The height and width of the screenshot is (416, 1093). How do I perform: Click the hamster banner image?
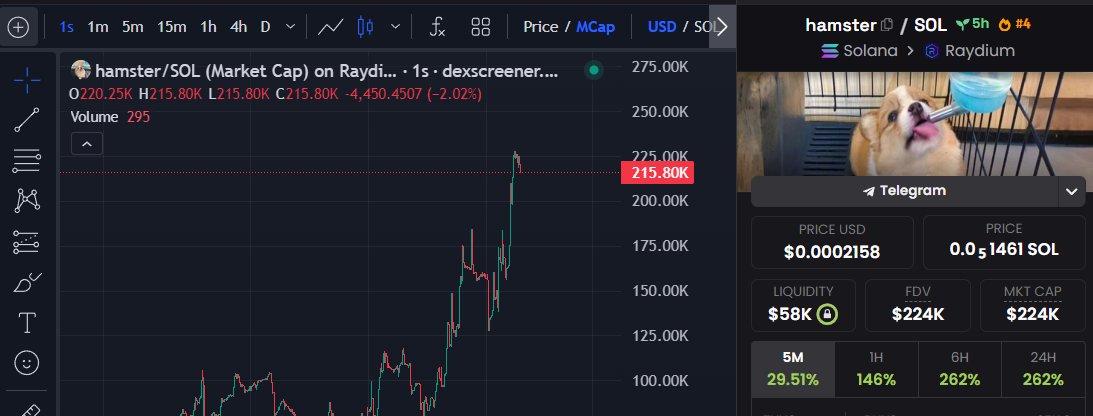point(915,123)
